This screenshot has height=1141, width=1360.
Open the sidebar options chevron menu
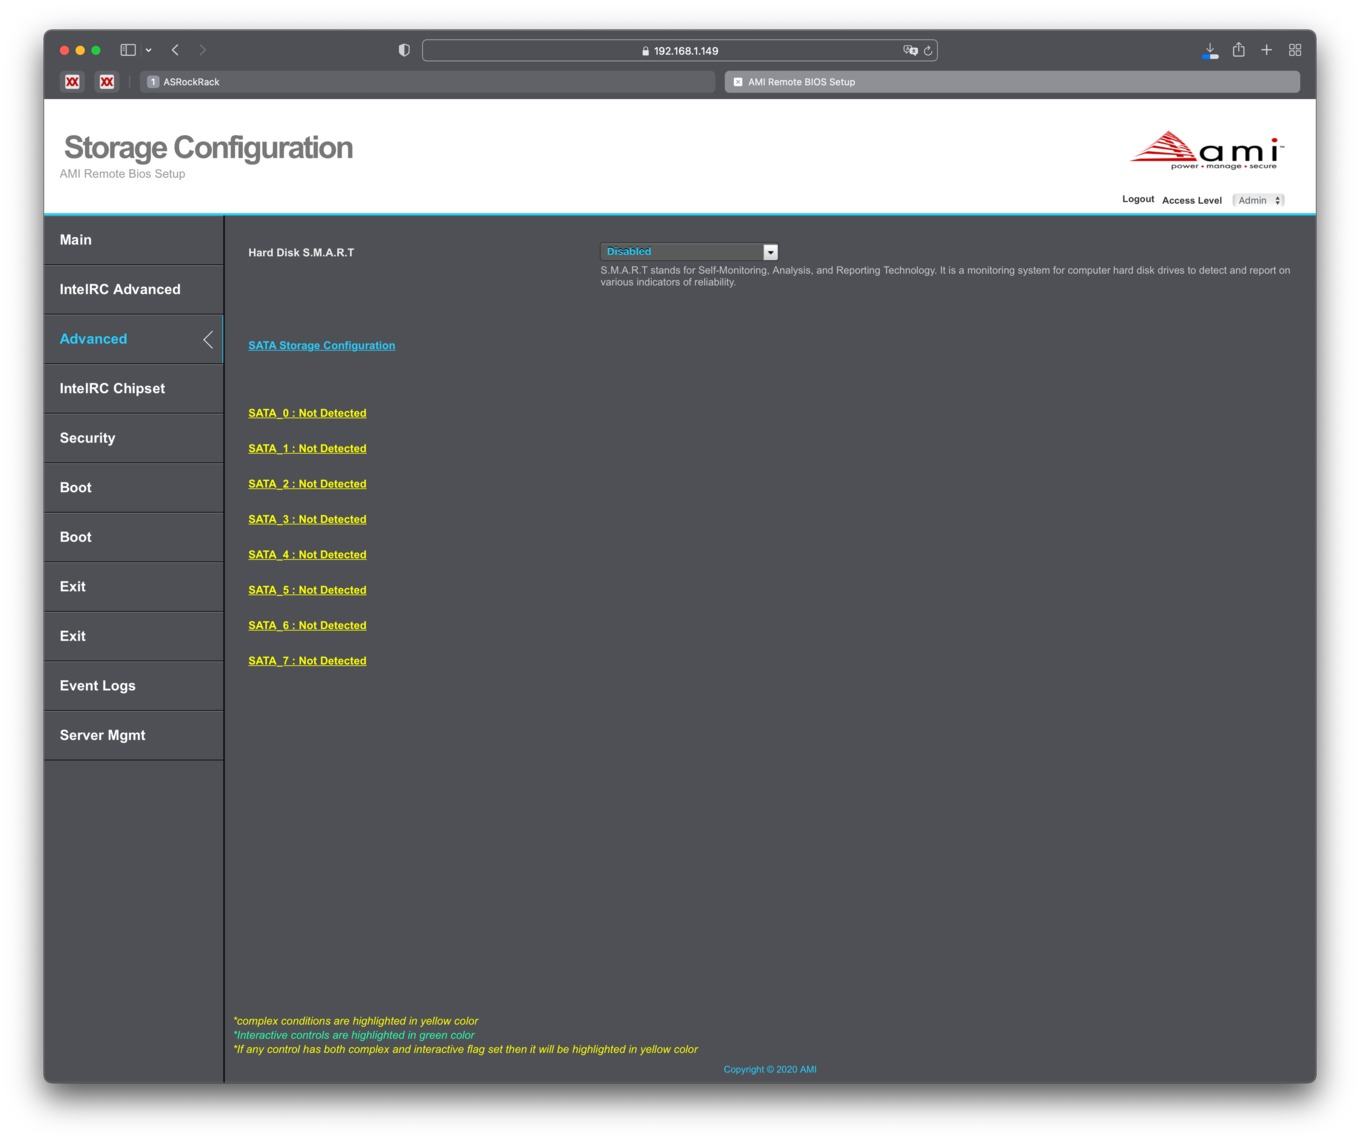pyautogui.click(x=148, y=50)
